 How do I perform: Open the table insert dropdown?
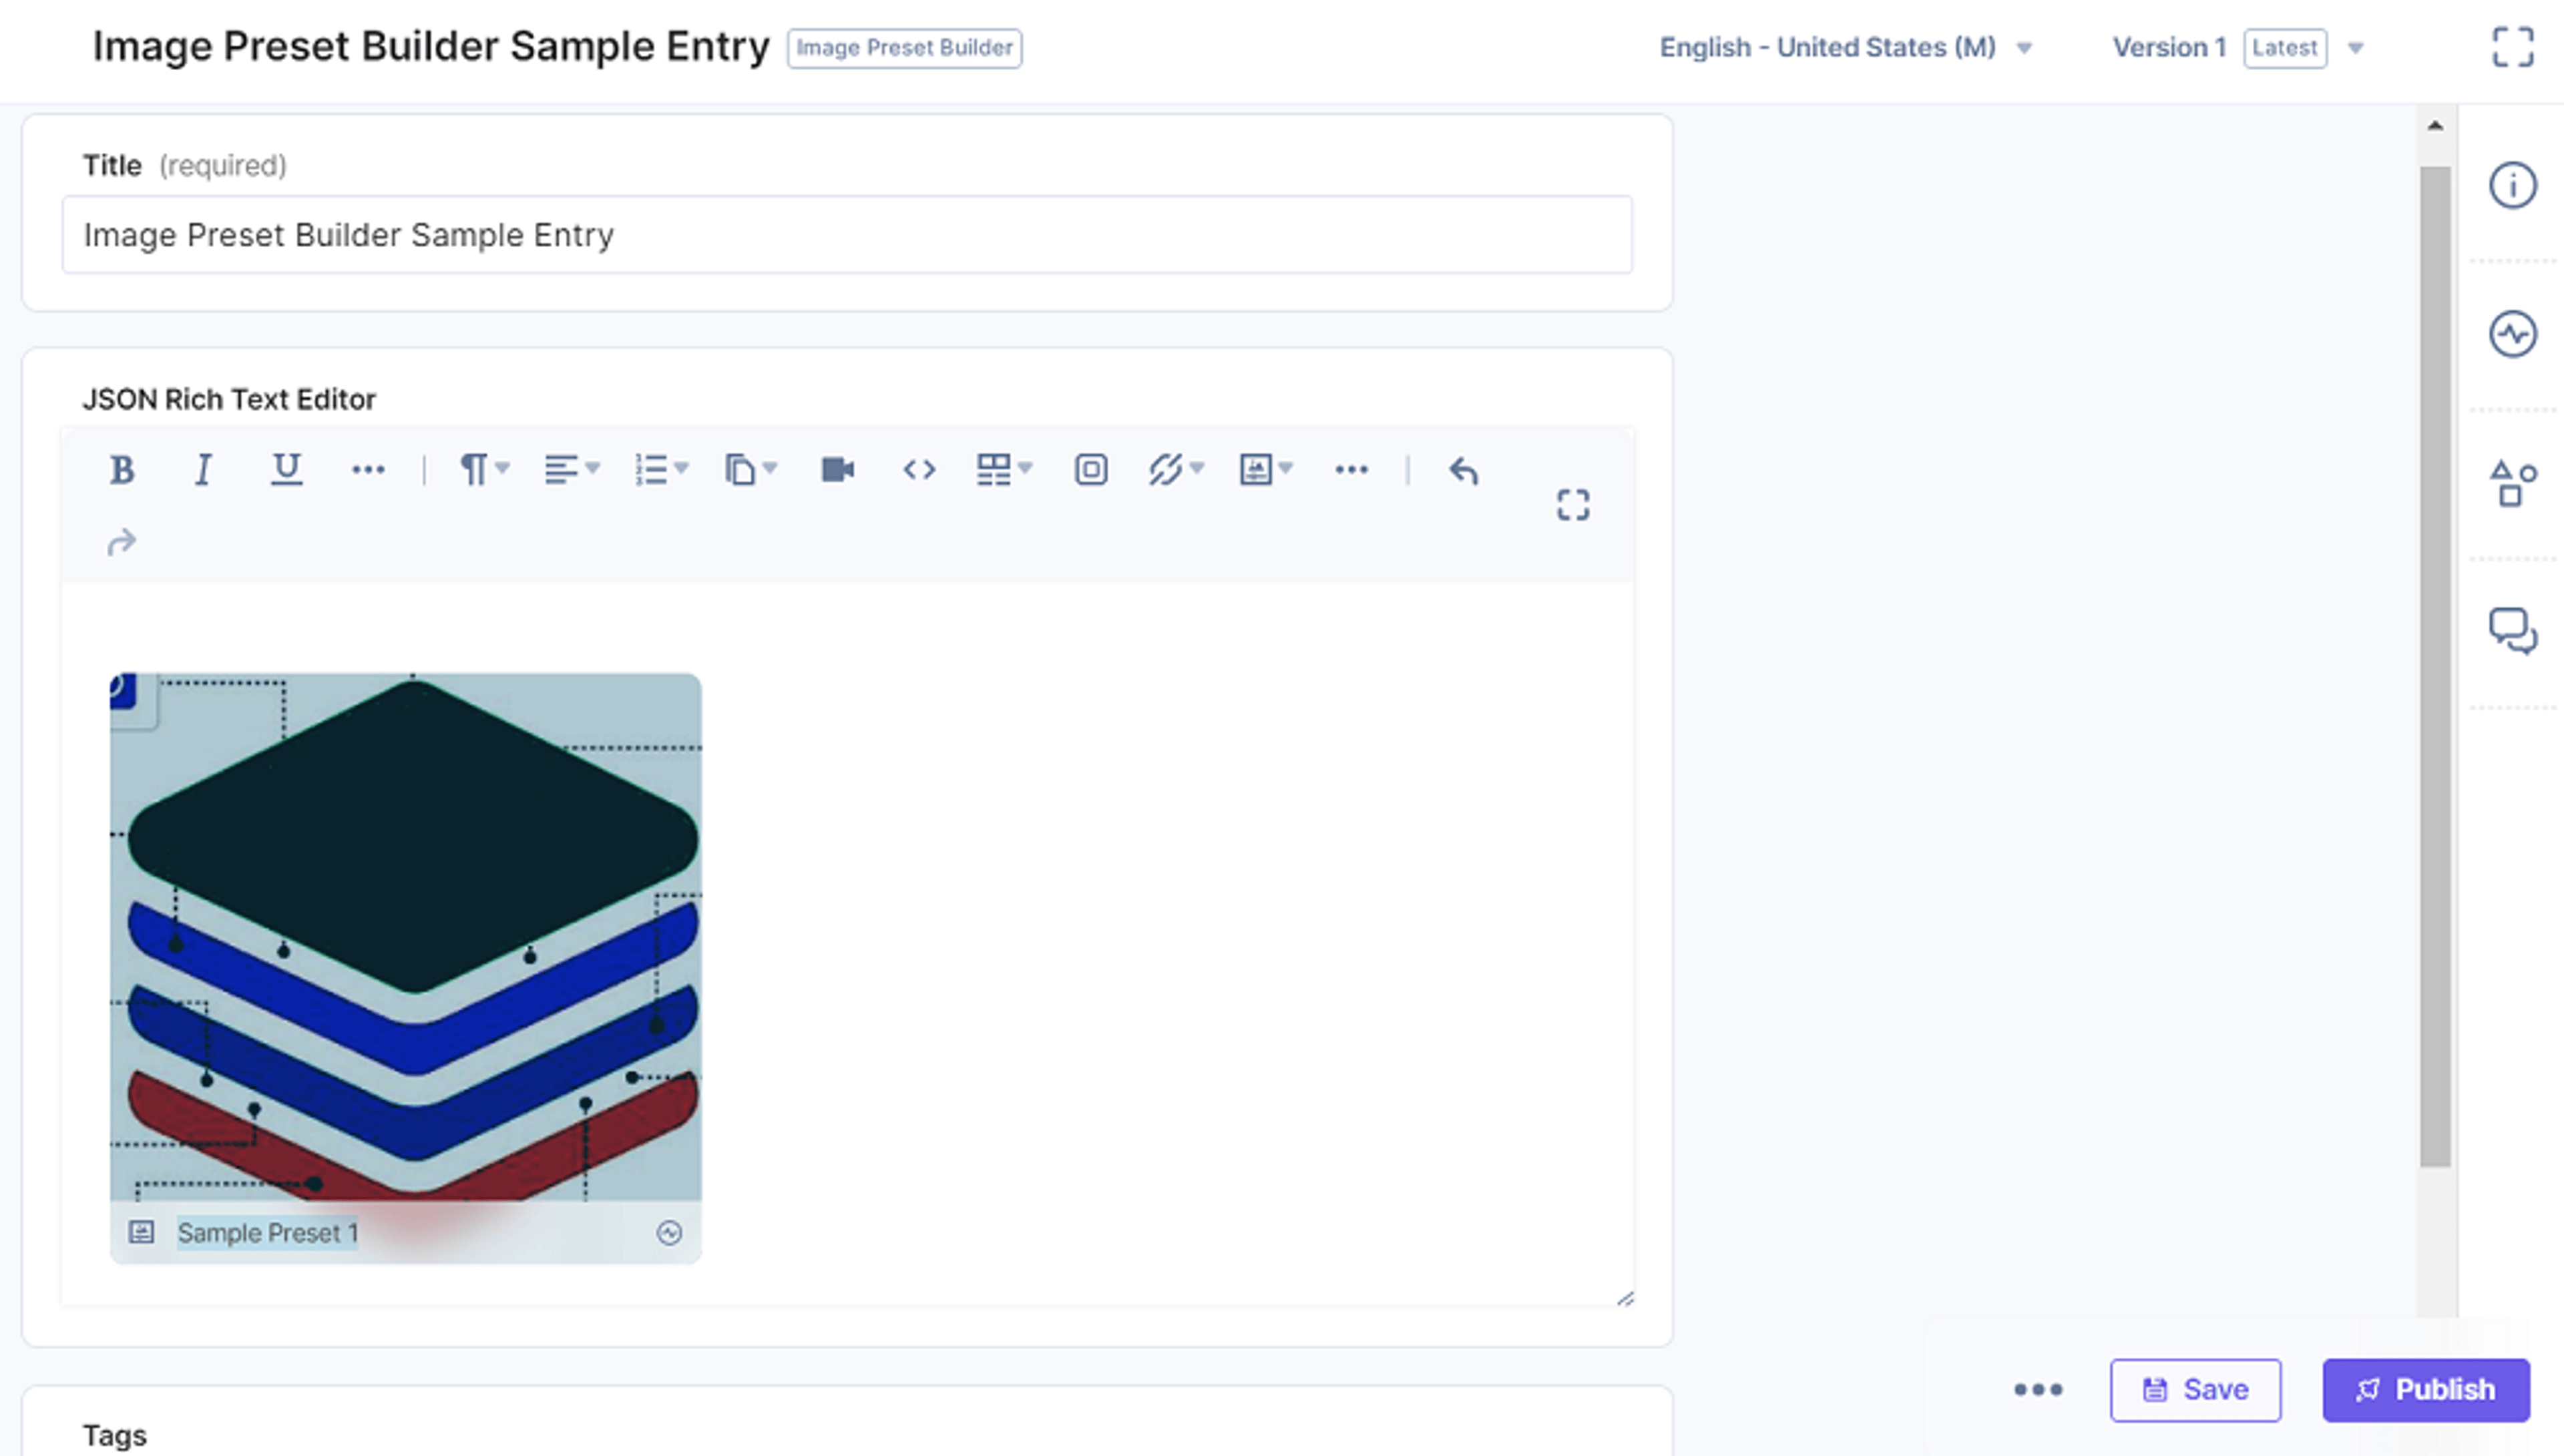(1004, 469)
